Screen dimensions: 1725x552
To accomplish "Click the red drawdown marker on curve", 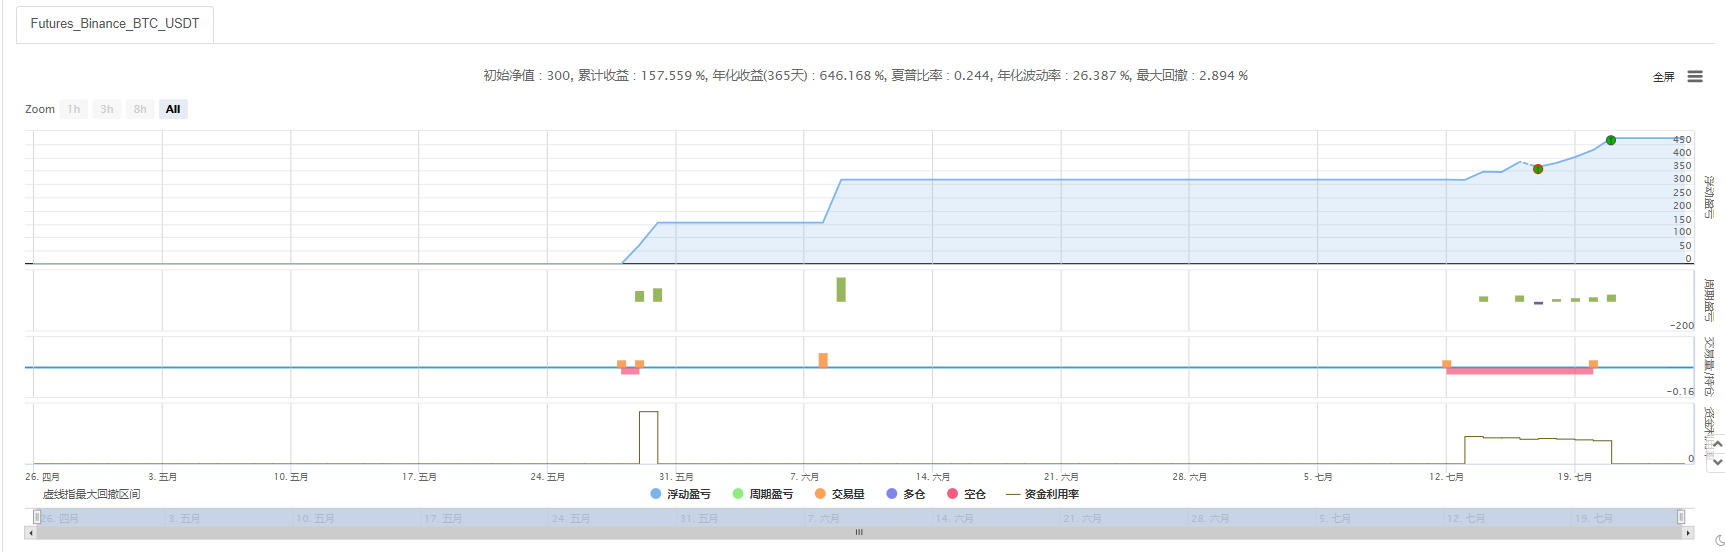I will pos(1538,169).
